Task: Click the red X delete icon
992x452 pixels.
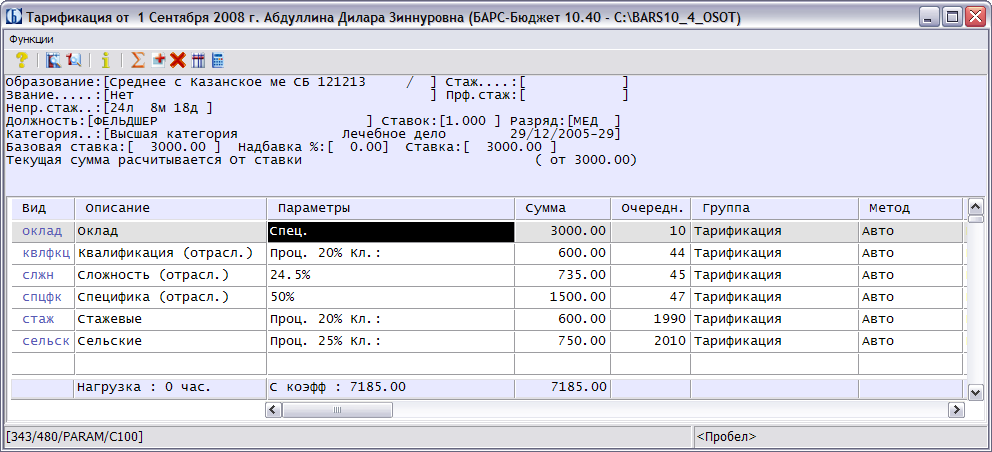Action: 178,60
